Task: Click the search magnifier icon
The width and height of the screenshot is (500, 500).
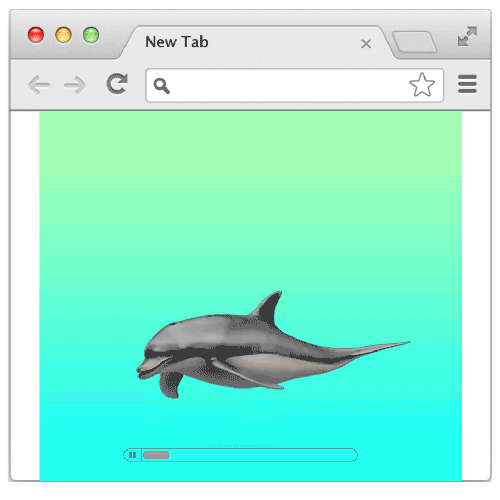Action: 162,86
